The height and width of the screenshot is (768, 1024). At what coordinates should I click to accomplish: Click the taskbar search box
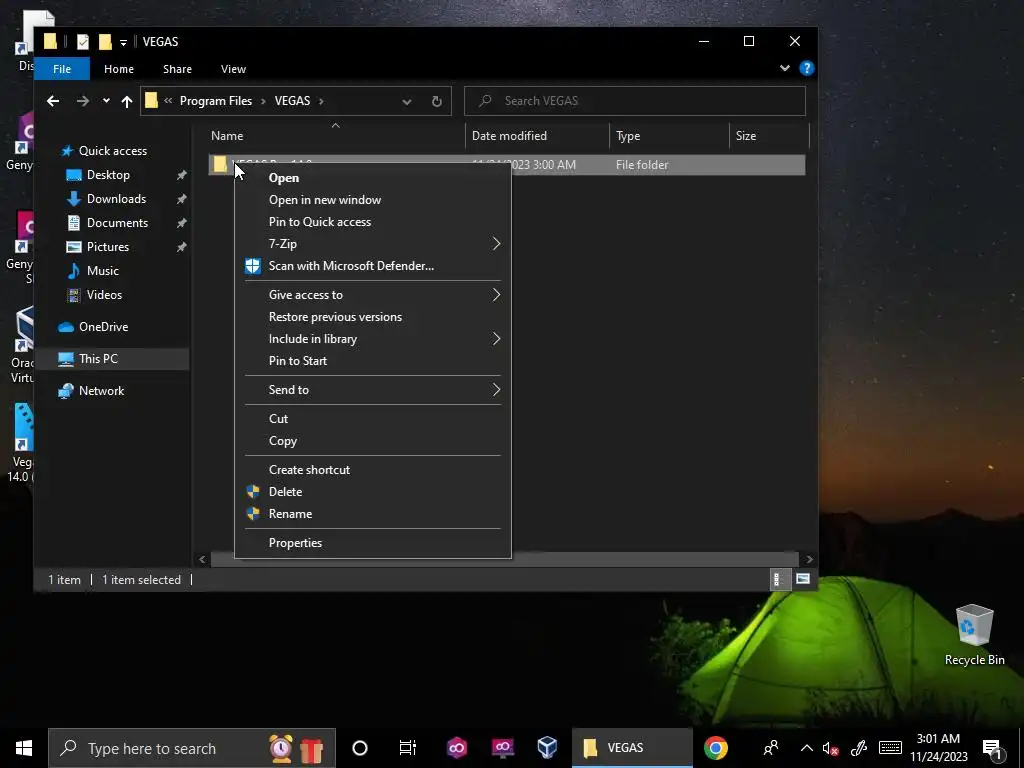click(x=192, y=748)
